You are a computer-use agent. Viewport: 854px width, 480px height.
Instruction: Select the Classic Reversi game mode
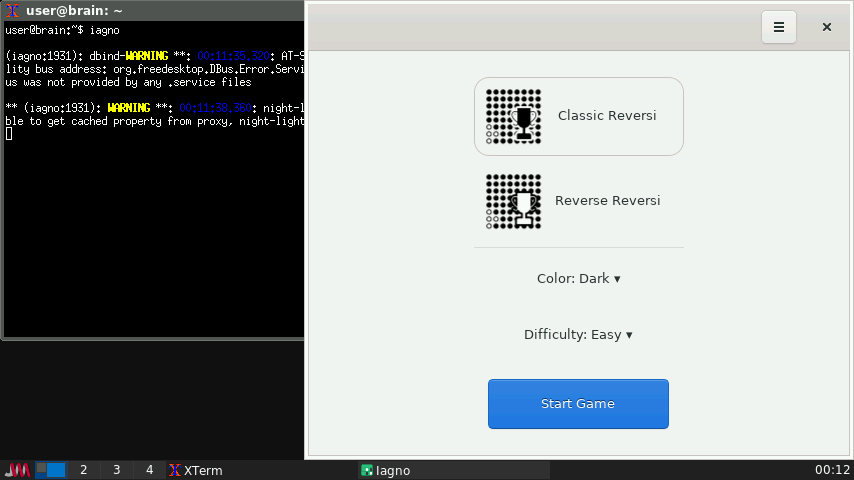pyautogui.click(x=606, y=116)
